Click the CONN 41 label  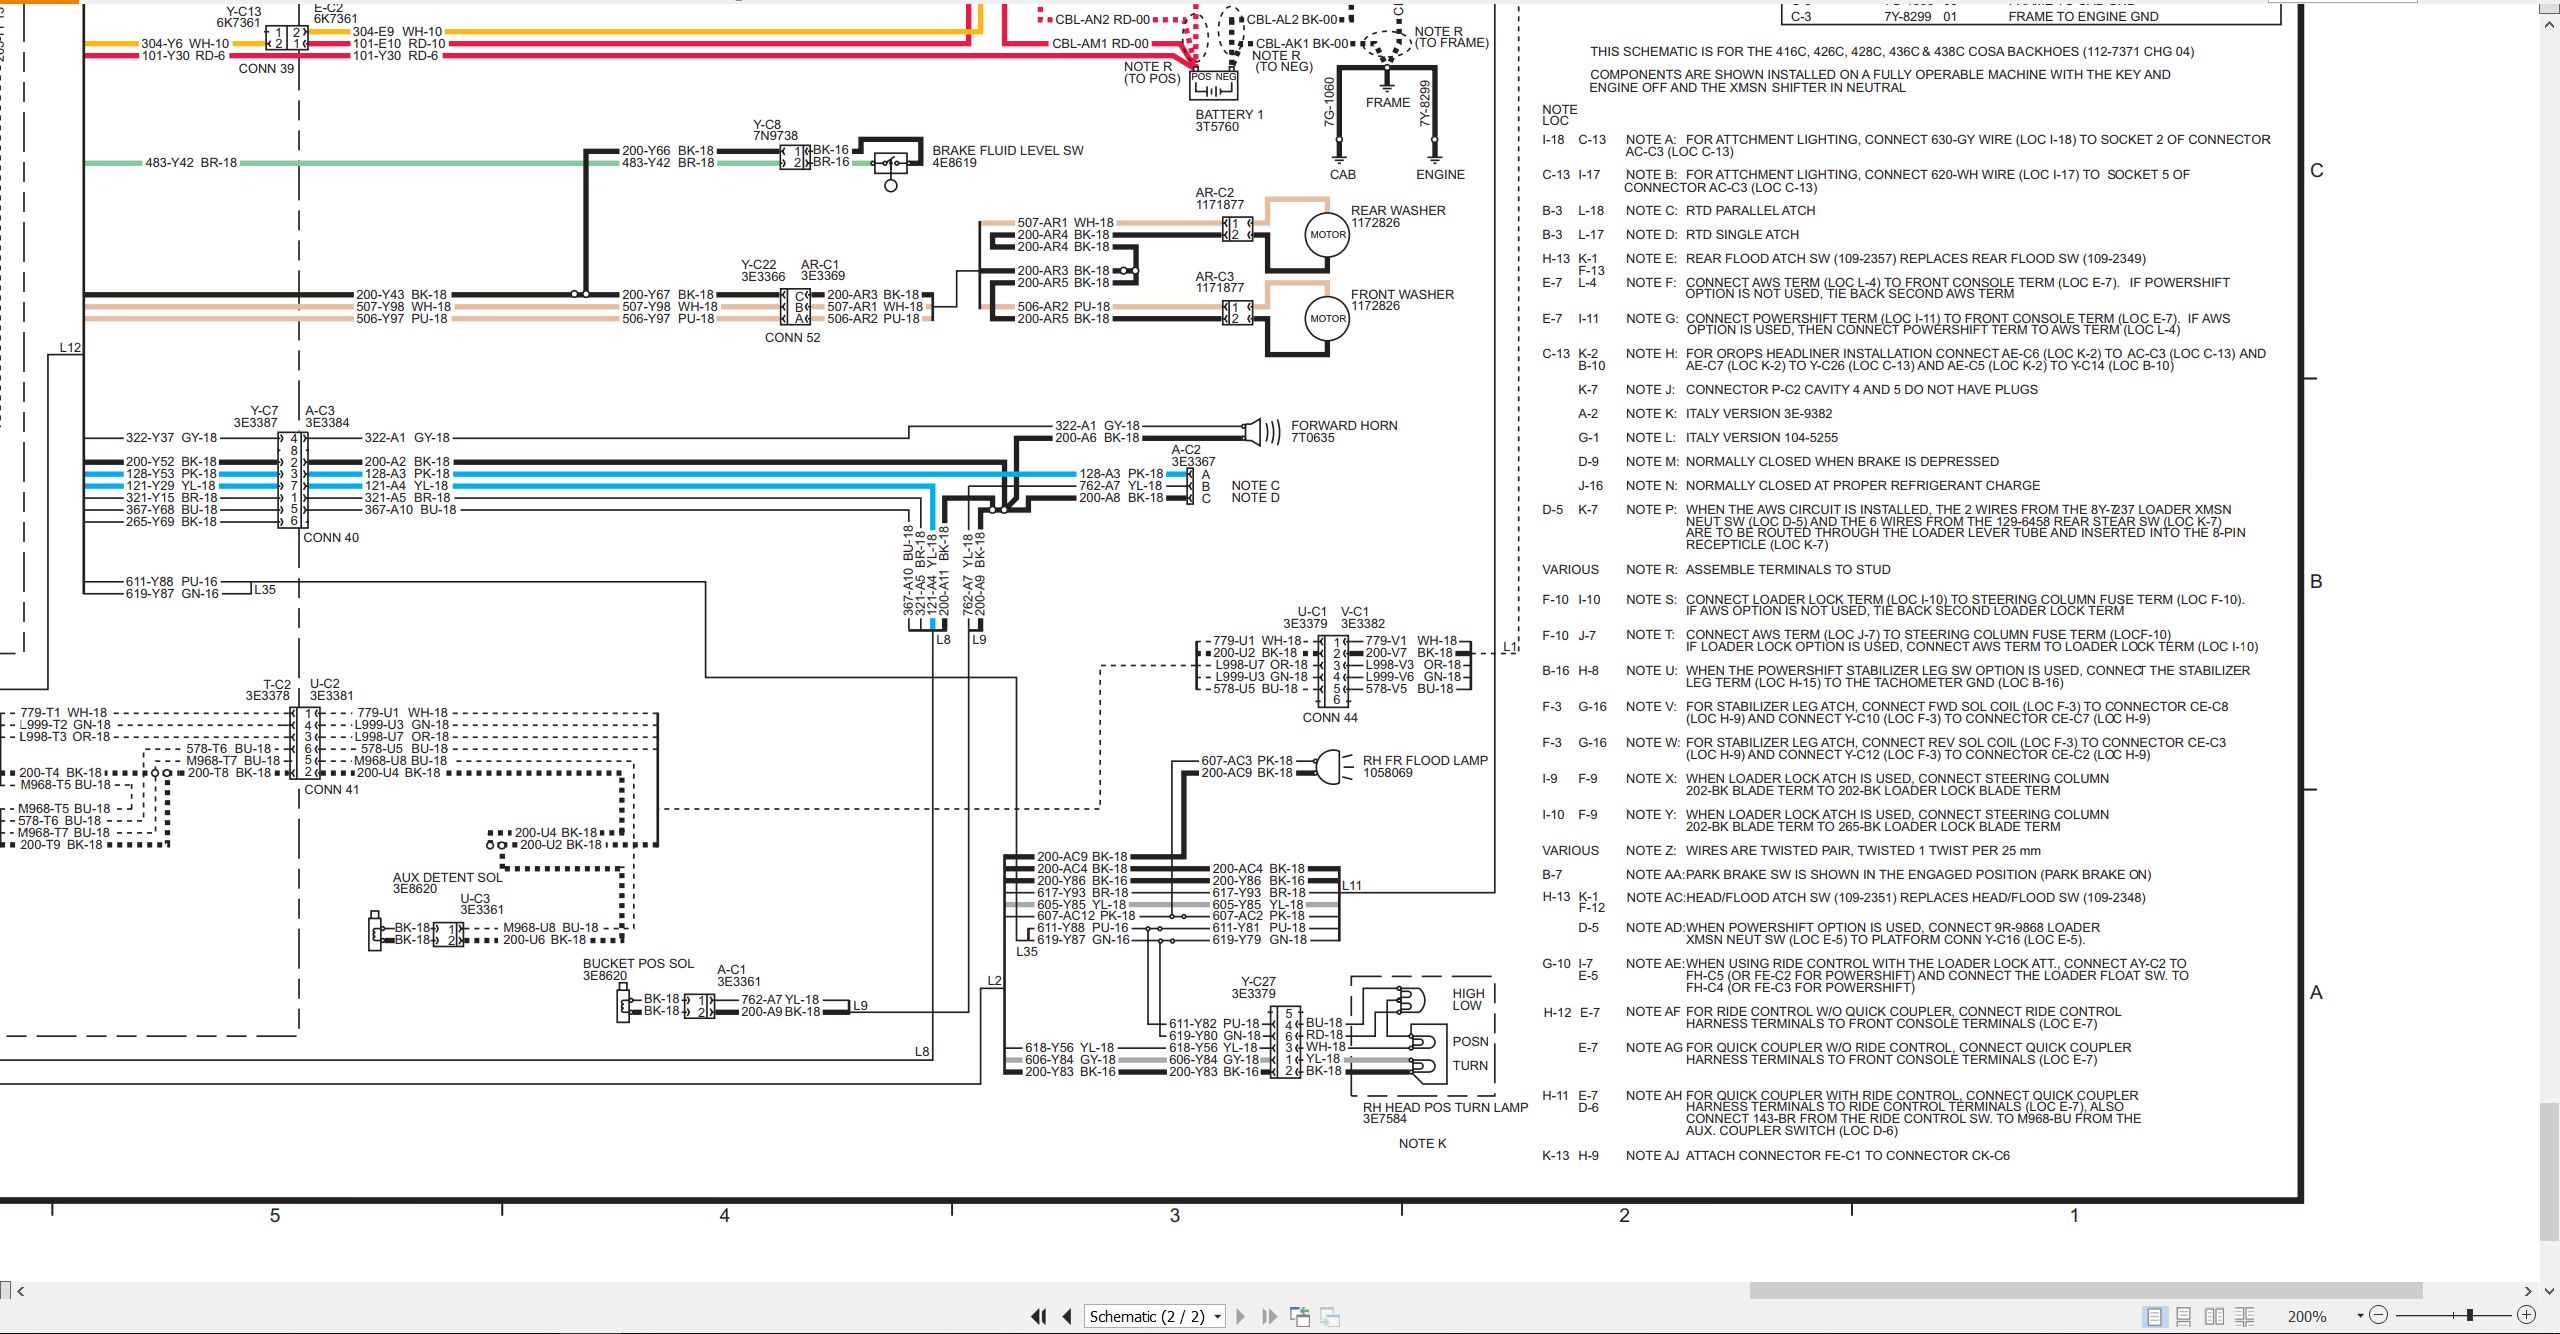[x=331, y=789]
